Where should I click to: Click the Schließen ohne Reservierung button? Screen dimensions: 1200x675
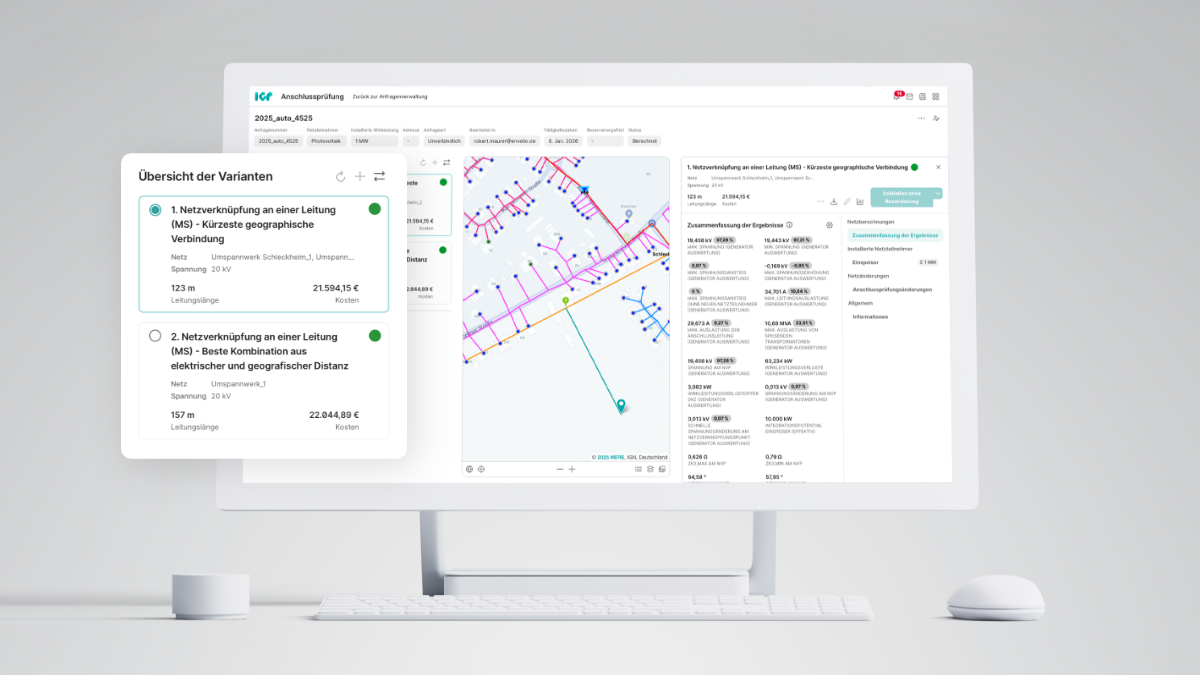coord(901,198)
